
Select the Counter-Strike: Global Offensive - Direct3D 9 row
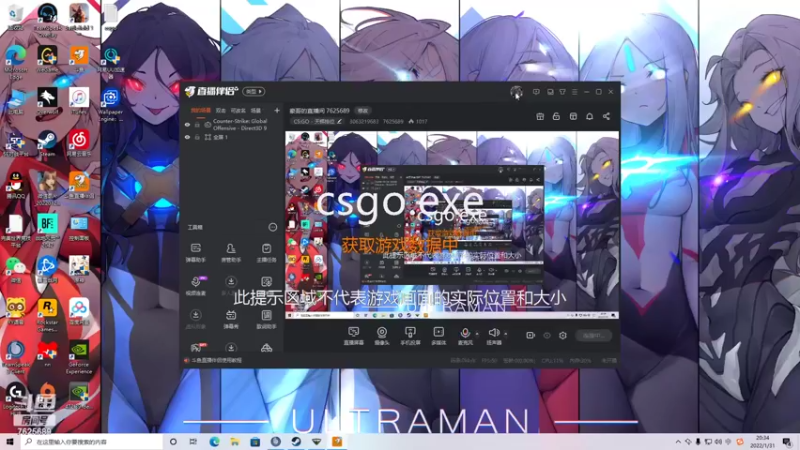(x=231, y=124)
